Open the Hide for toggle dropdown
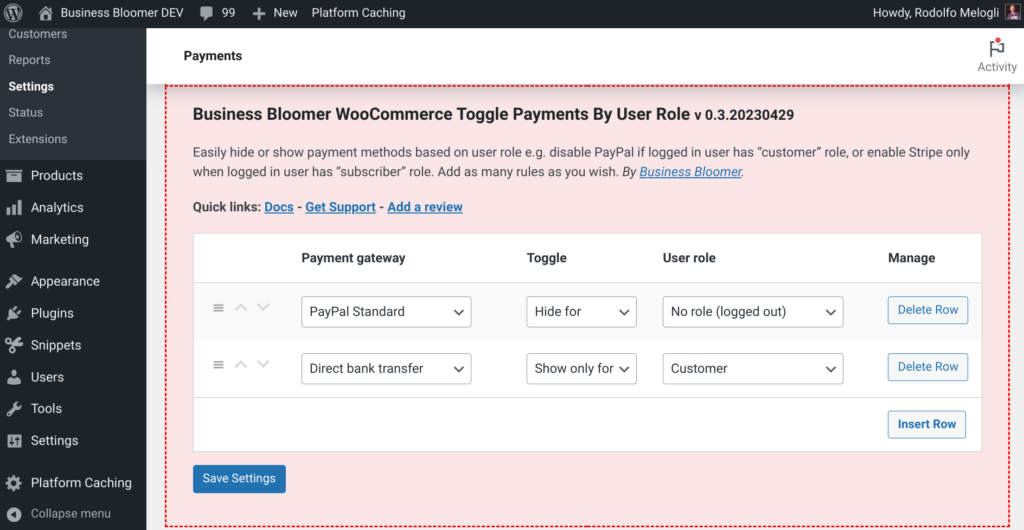The image size is (1024, 530). (x=581, y=312)
